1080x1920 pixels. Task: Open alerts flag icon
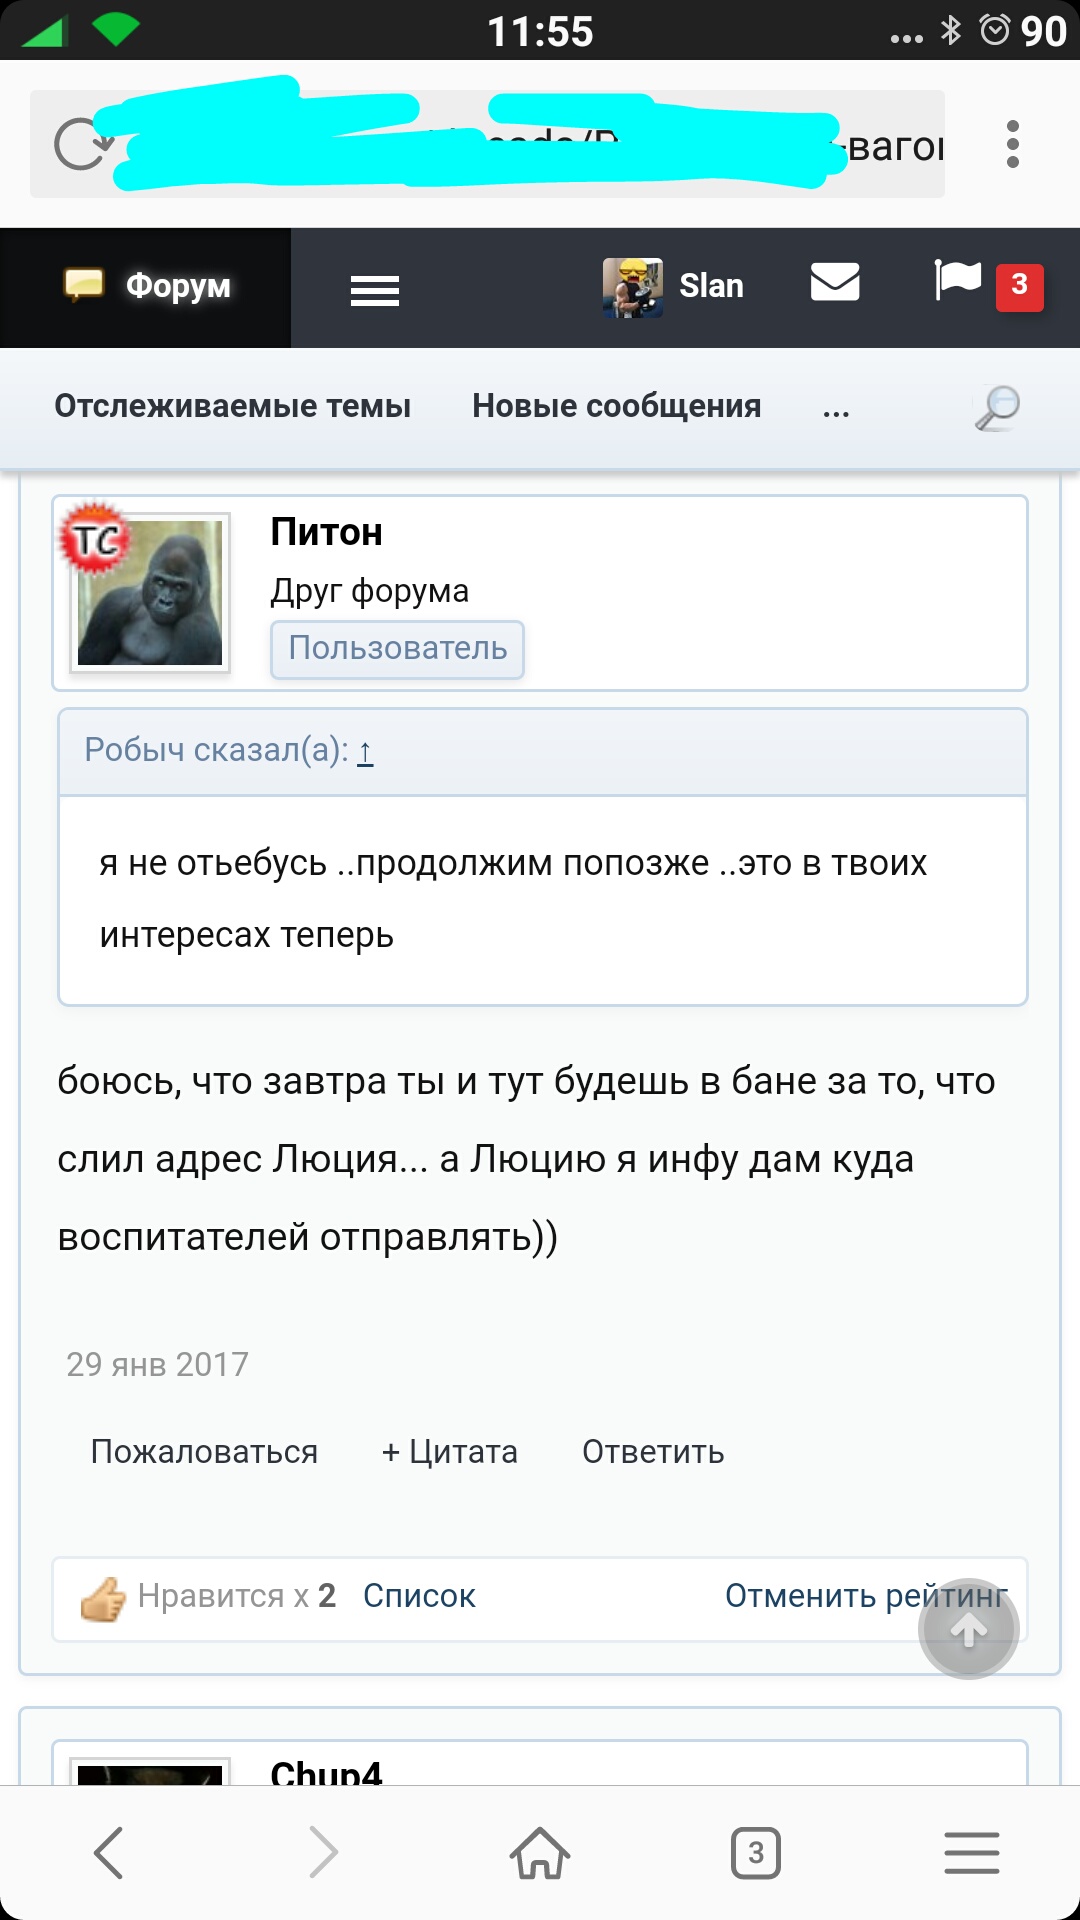coord(957,280)
